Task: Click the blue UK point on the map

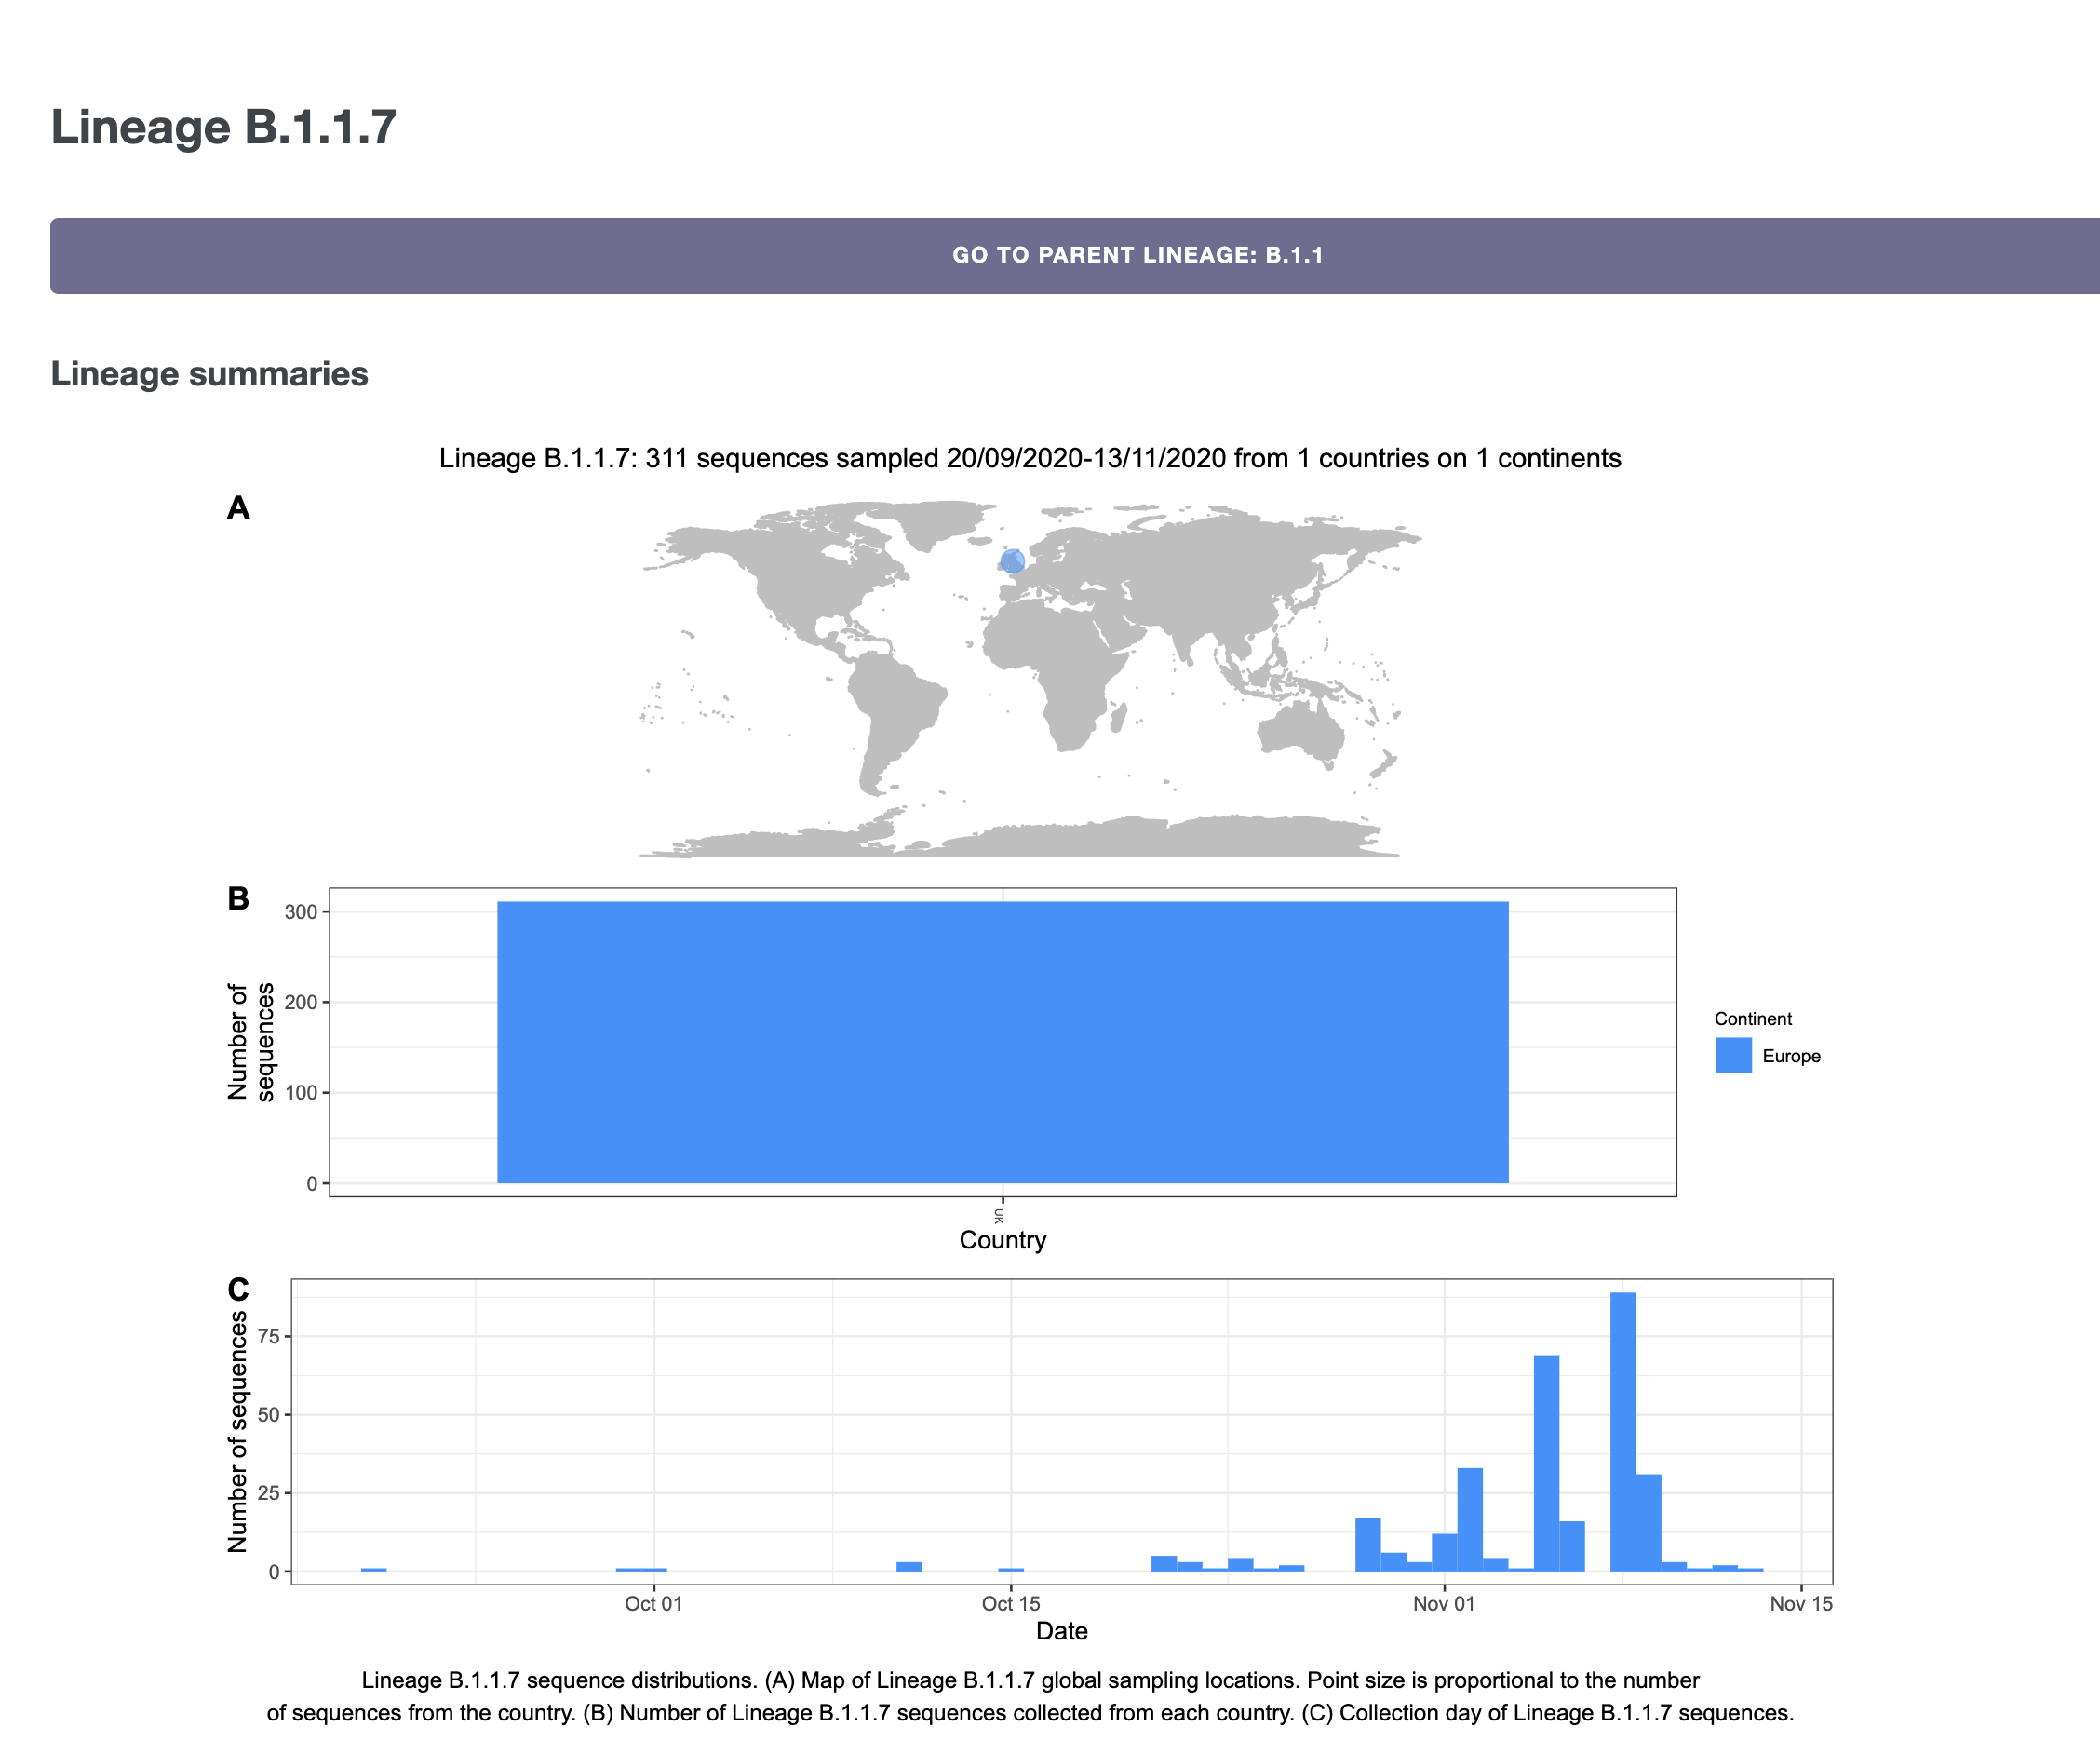Action: tap(1012, 561)
